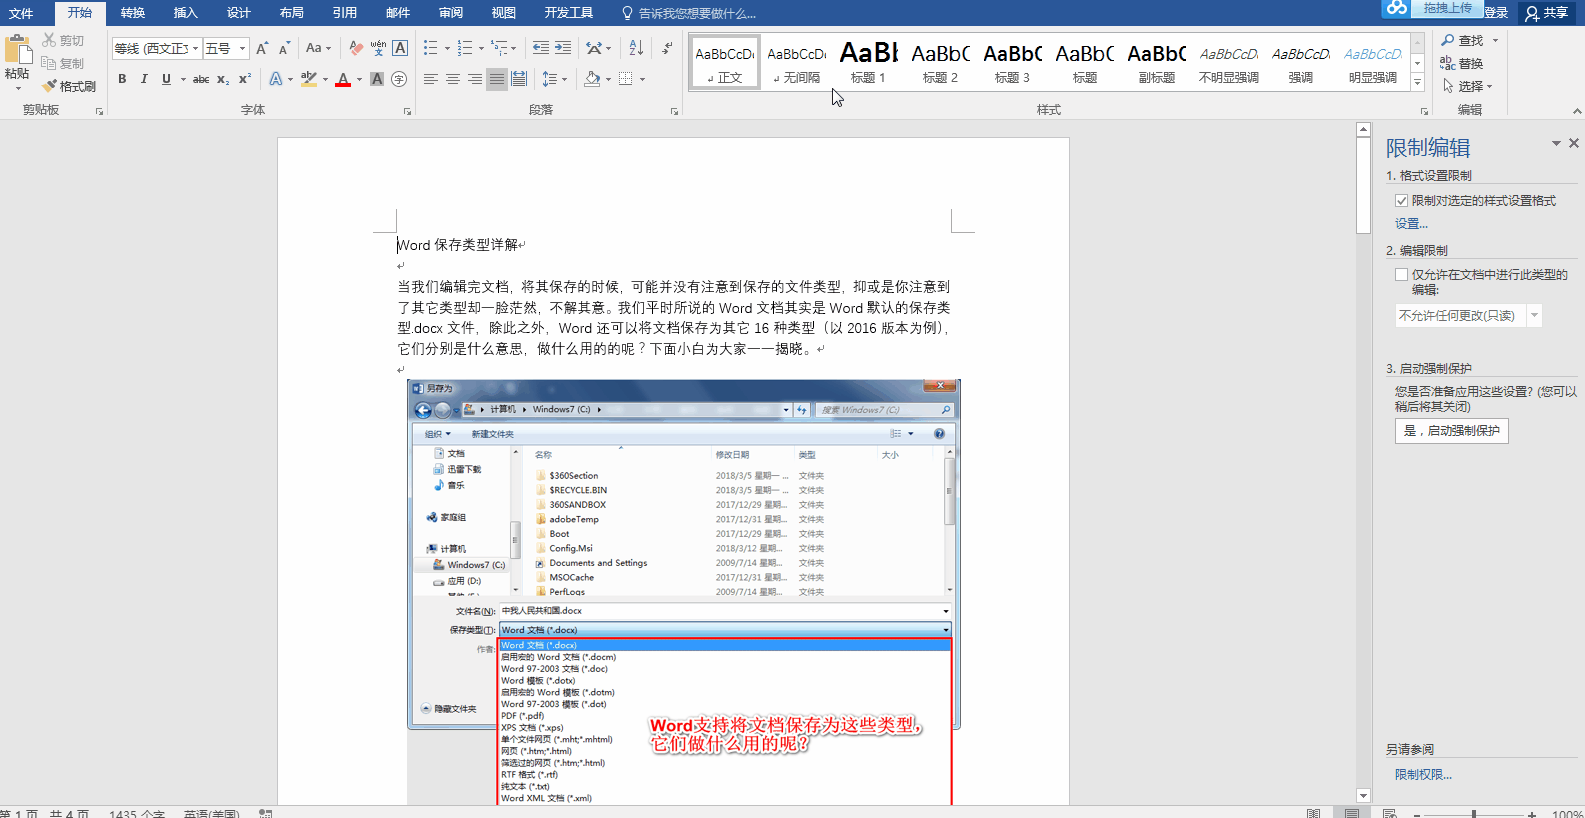Open the numbering list dropdown arrow
The width and height of the screenshot is (1585, 818).
[x=481, y=48]
